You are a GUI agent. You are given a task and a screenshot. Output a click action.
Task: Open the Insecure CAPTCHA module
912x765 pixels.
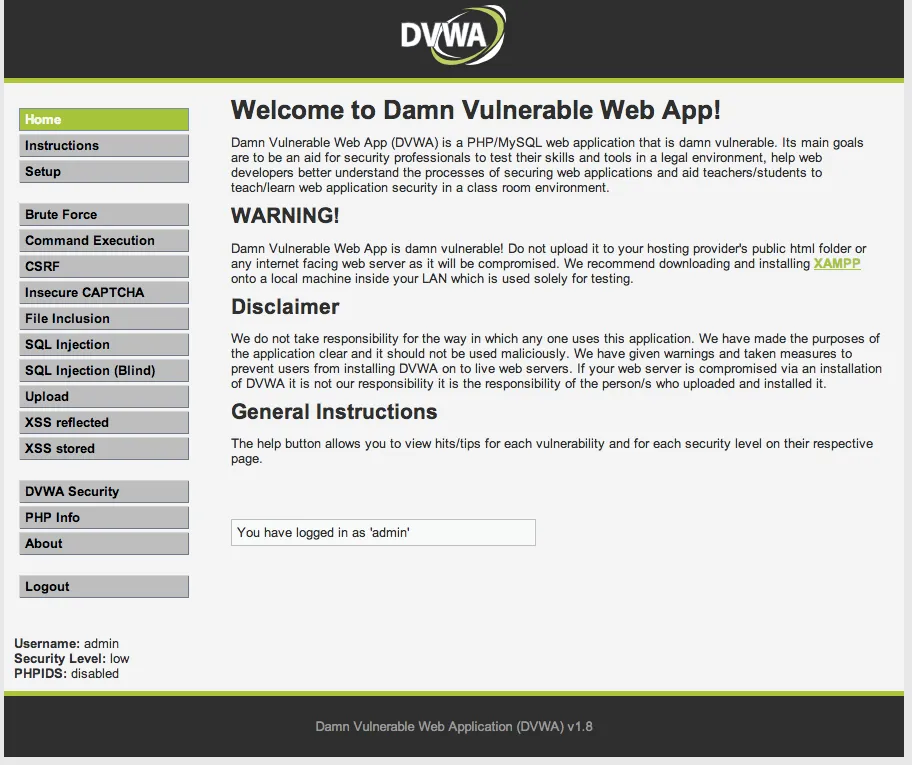[103, 292]
